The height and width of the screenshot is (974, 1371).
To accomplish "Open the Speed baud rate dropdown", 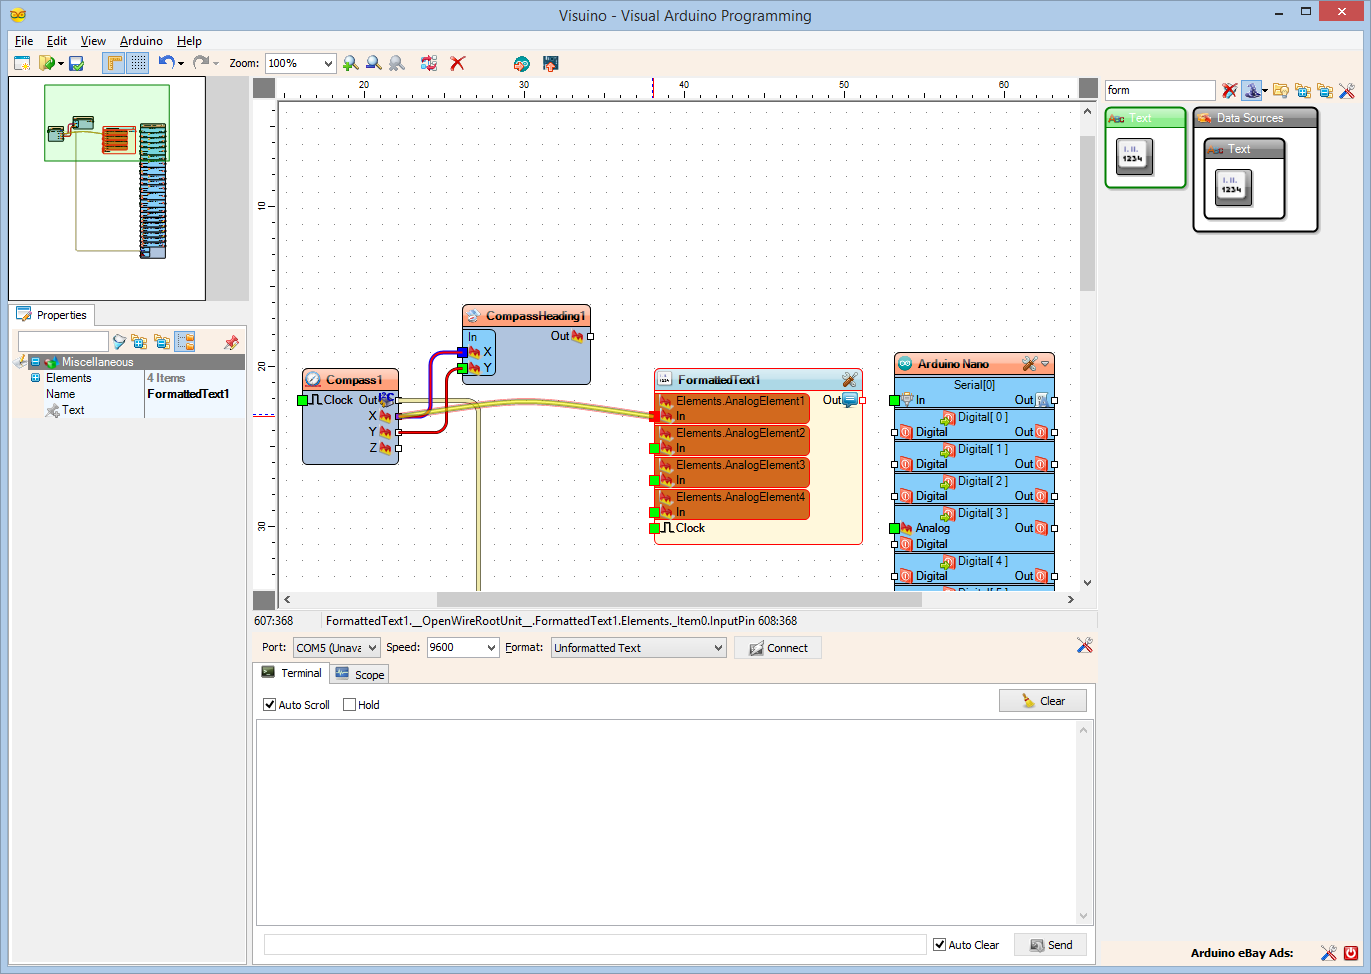I will point(491,648).
